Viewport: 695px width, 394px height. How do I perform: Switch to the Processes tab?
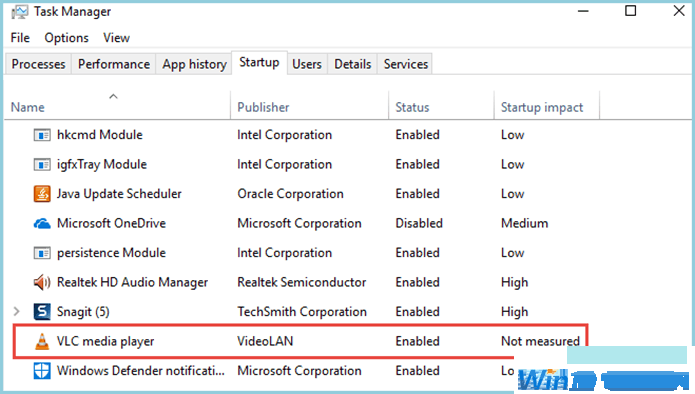tap(38, 64)
